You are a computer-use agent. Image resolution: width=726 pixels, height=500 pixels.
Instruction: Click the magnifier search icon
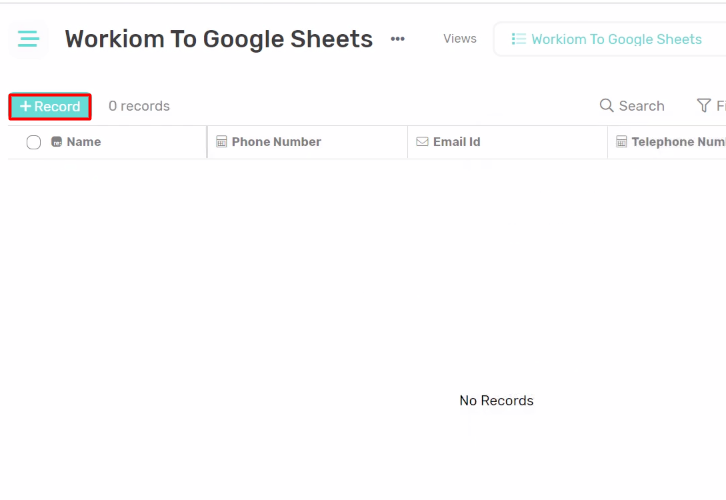tap(607, 106)
